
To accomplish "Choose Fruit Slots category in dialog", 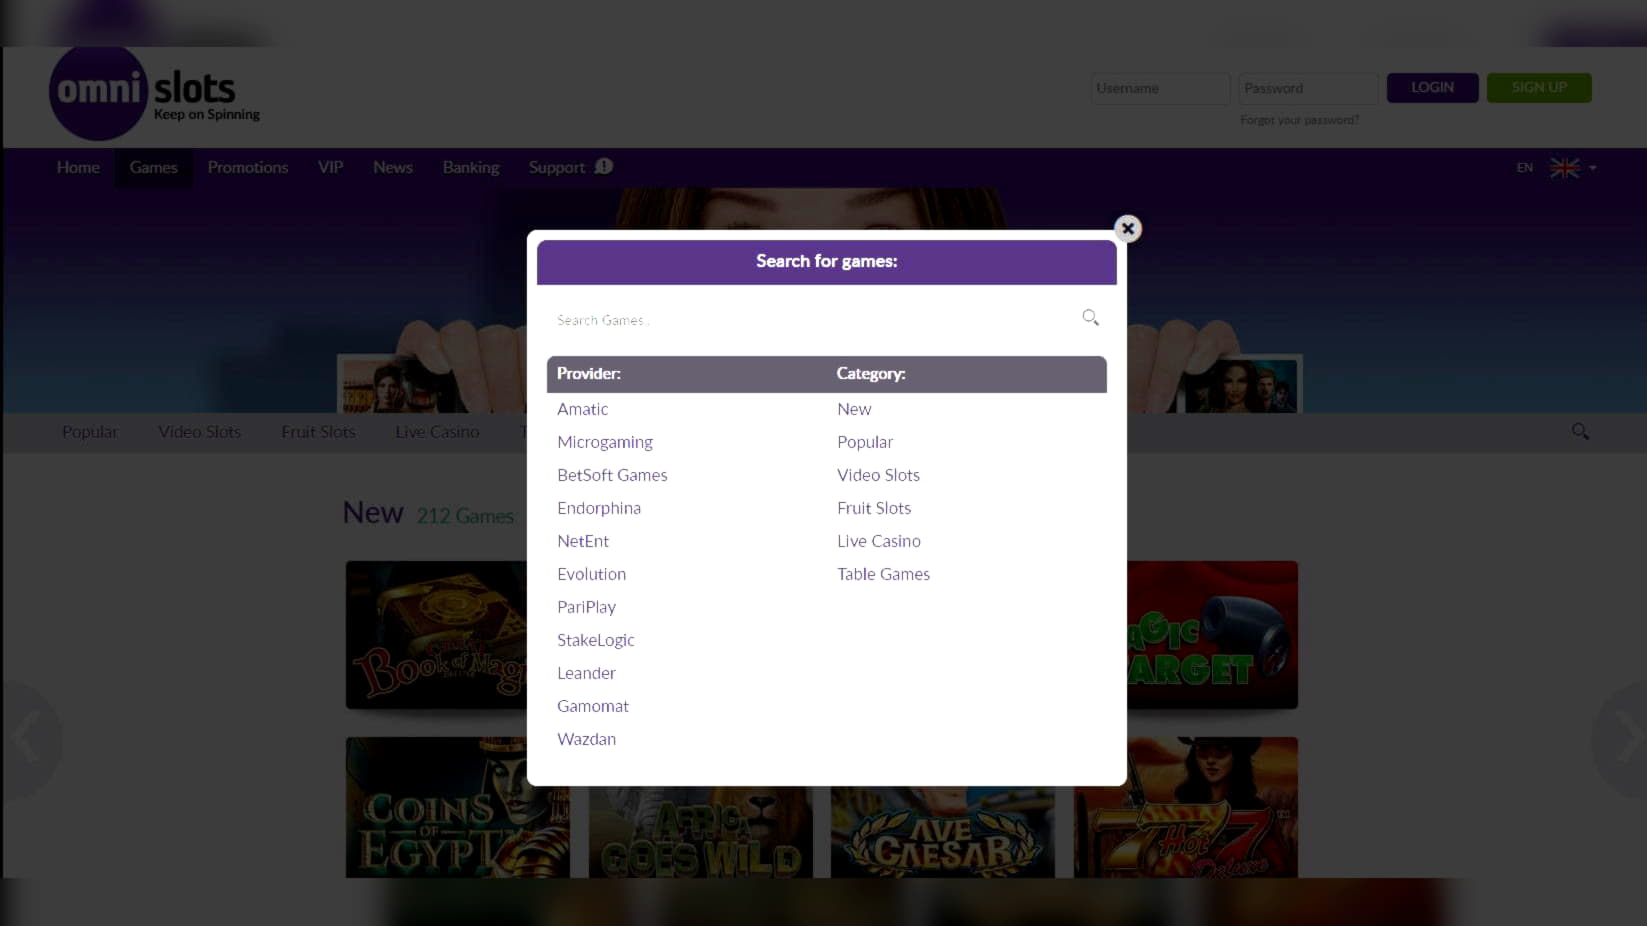I will [x=874, y=508].
